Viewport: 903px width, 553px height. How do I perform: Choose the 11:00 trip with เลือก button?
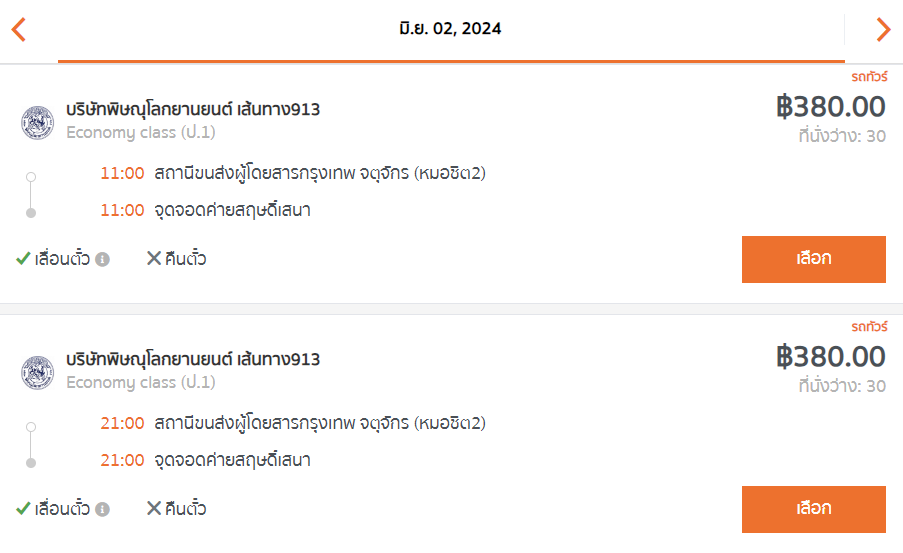click(x=814, y=259)
